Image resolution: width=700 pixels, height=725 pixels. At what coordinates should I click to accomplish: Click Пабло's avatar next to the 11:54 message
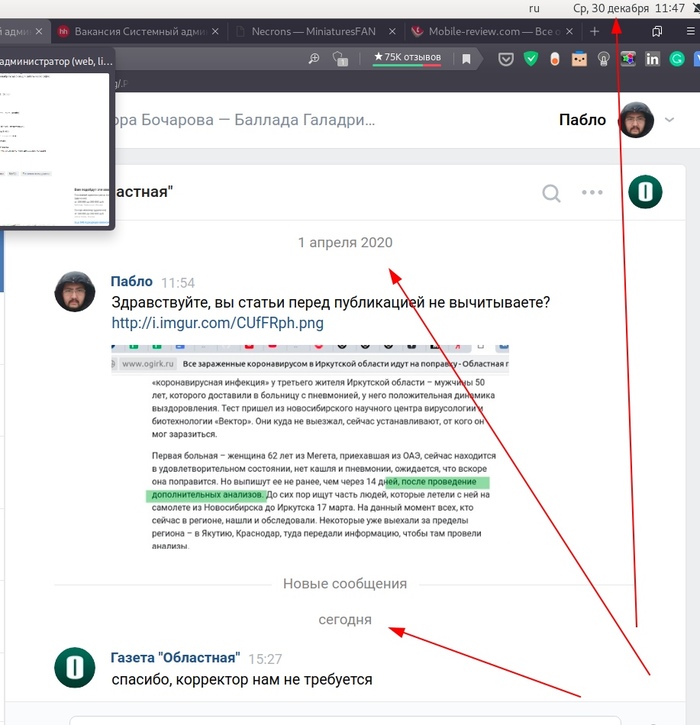tap(75, 291)
